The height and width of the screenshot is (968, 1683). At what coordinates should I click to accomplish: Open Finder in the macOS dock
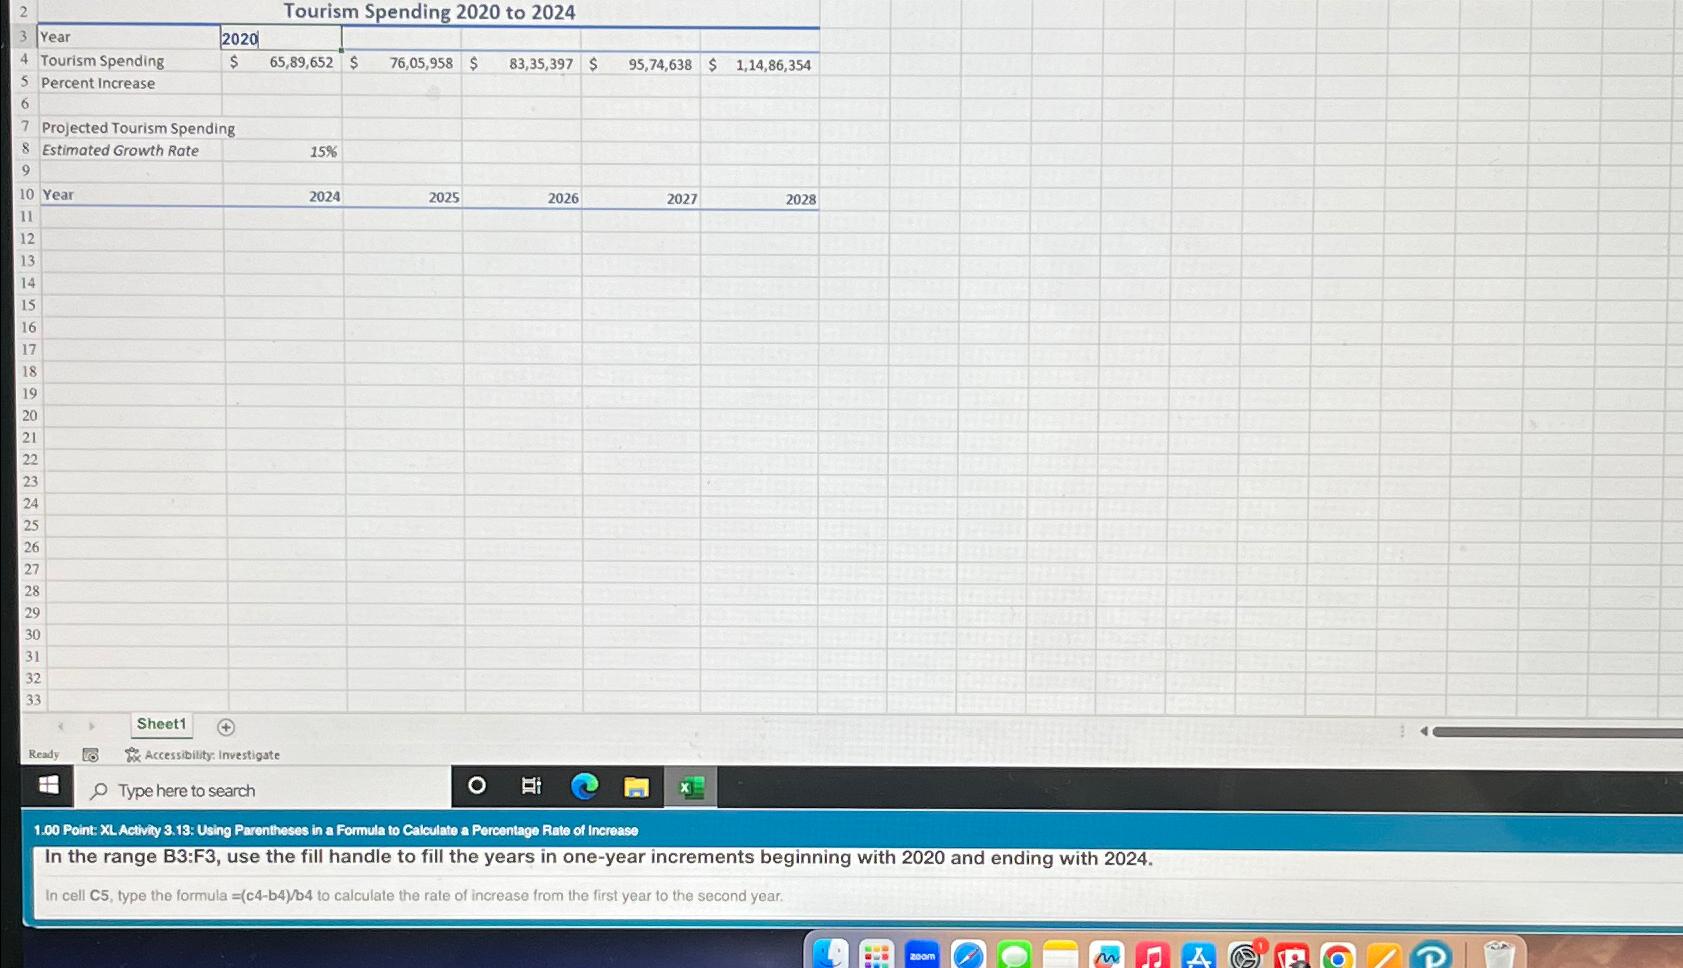(830, 954)
